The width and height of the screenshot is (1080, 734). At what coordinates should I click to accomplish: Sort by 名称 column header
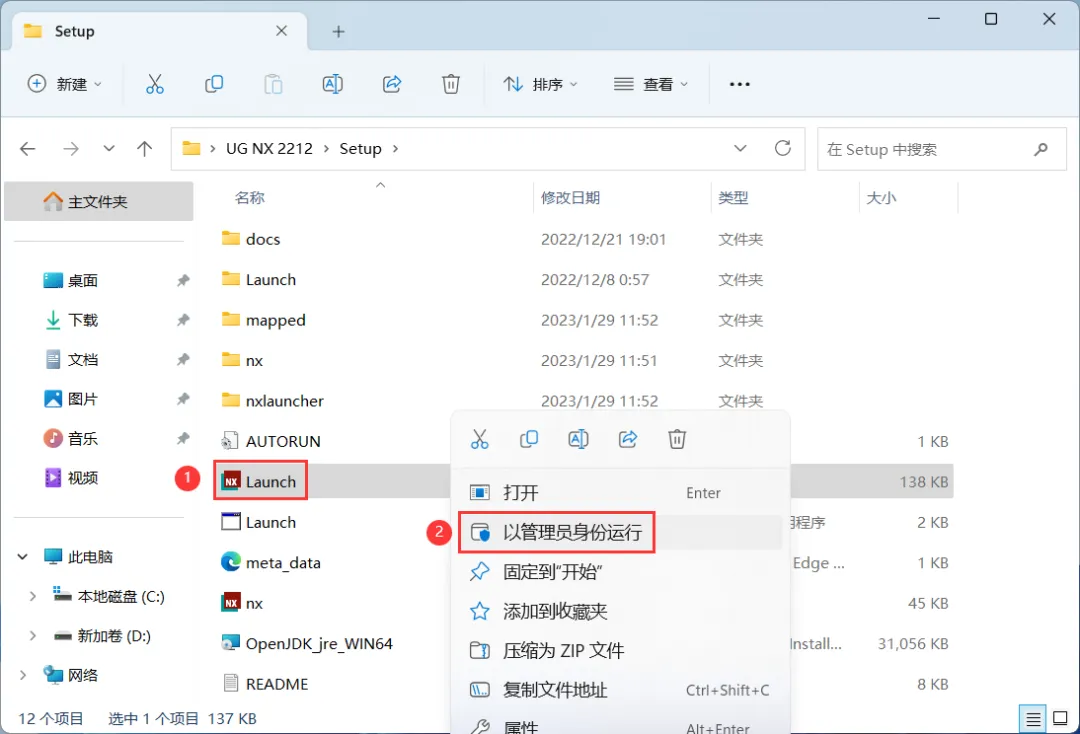click(249, 198)
